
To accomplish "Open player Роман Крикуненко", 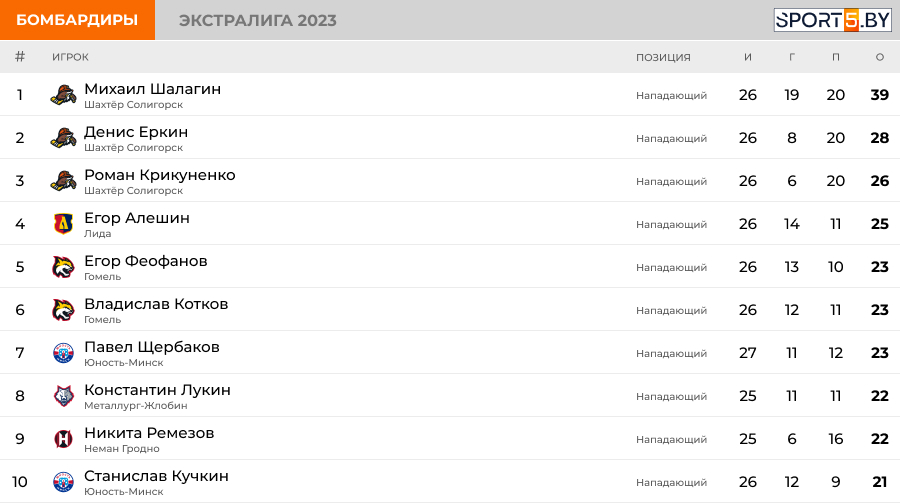I will click(160, 175).
